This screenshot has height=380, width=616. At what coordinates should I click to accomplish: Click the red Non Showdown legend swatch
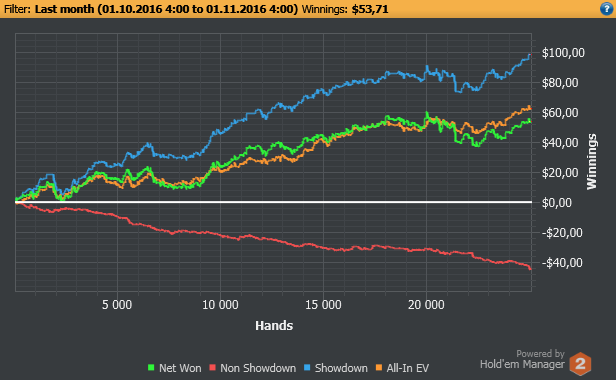[213, 368]
